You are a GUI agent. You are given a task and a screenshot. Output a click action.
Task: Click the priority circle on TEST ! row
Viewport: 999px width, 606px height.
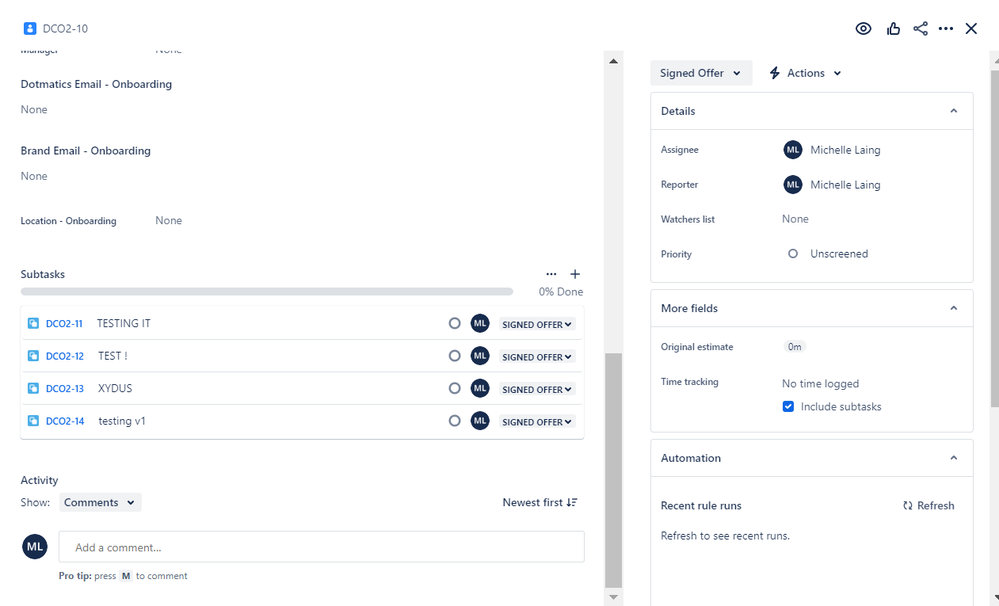pos(454,356)
